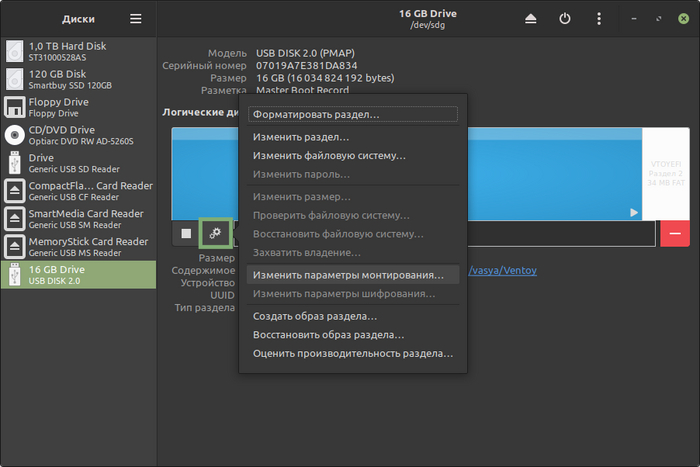
Task: Click 'Изменить файловую систему…' entry
Action: coord(329,155)
